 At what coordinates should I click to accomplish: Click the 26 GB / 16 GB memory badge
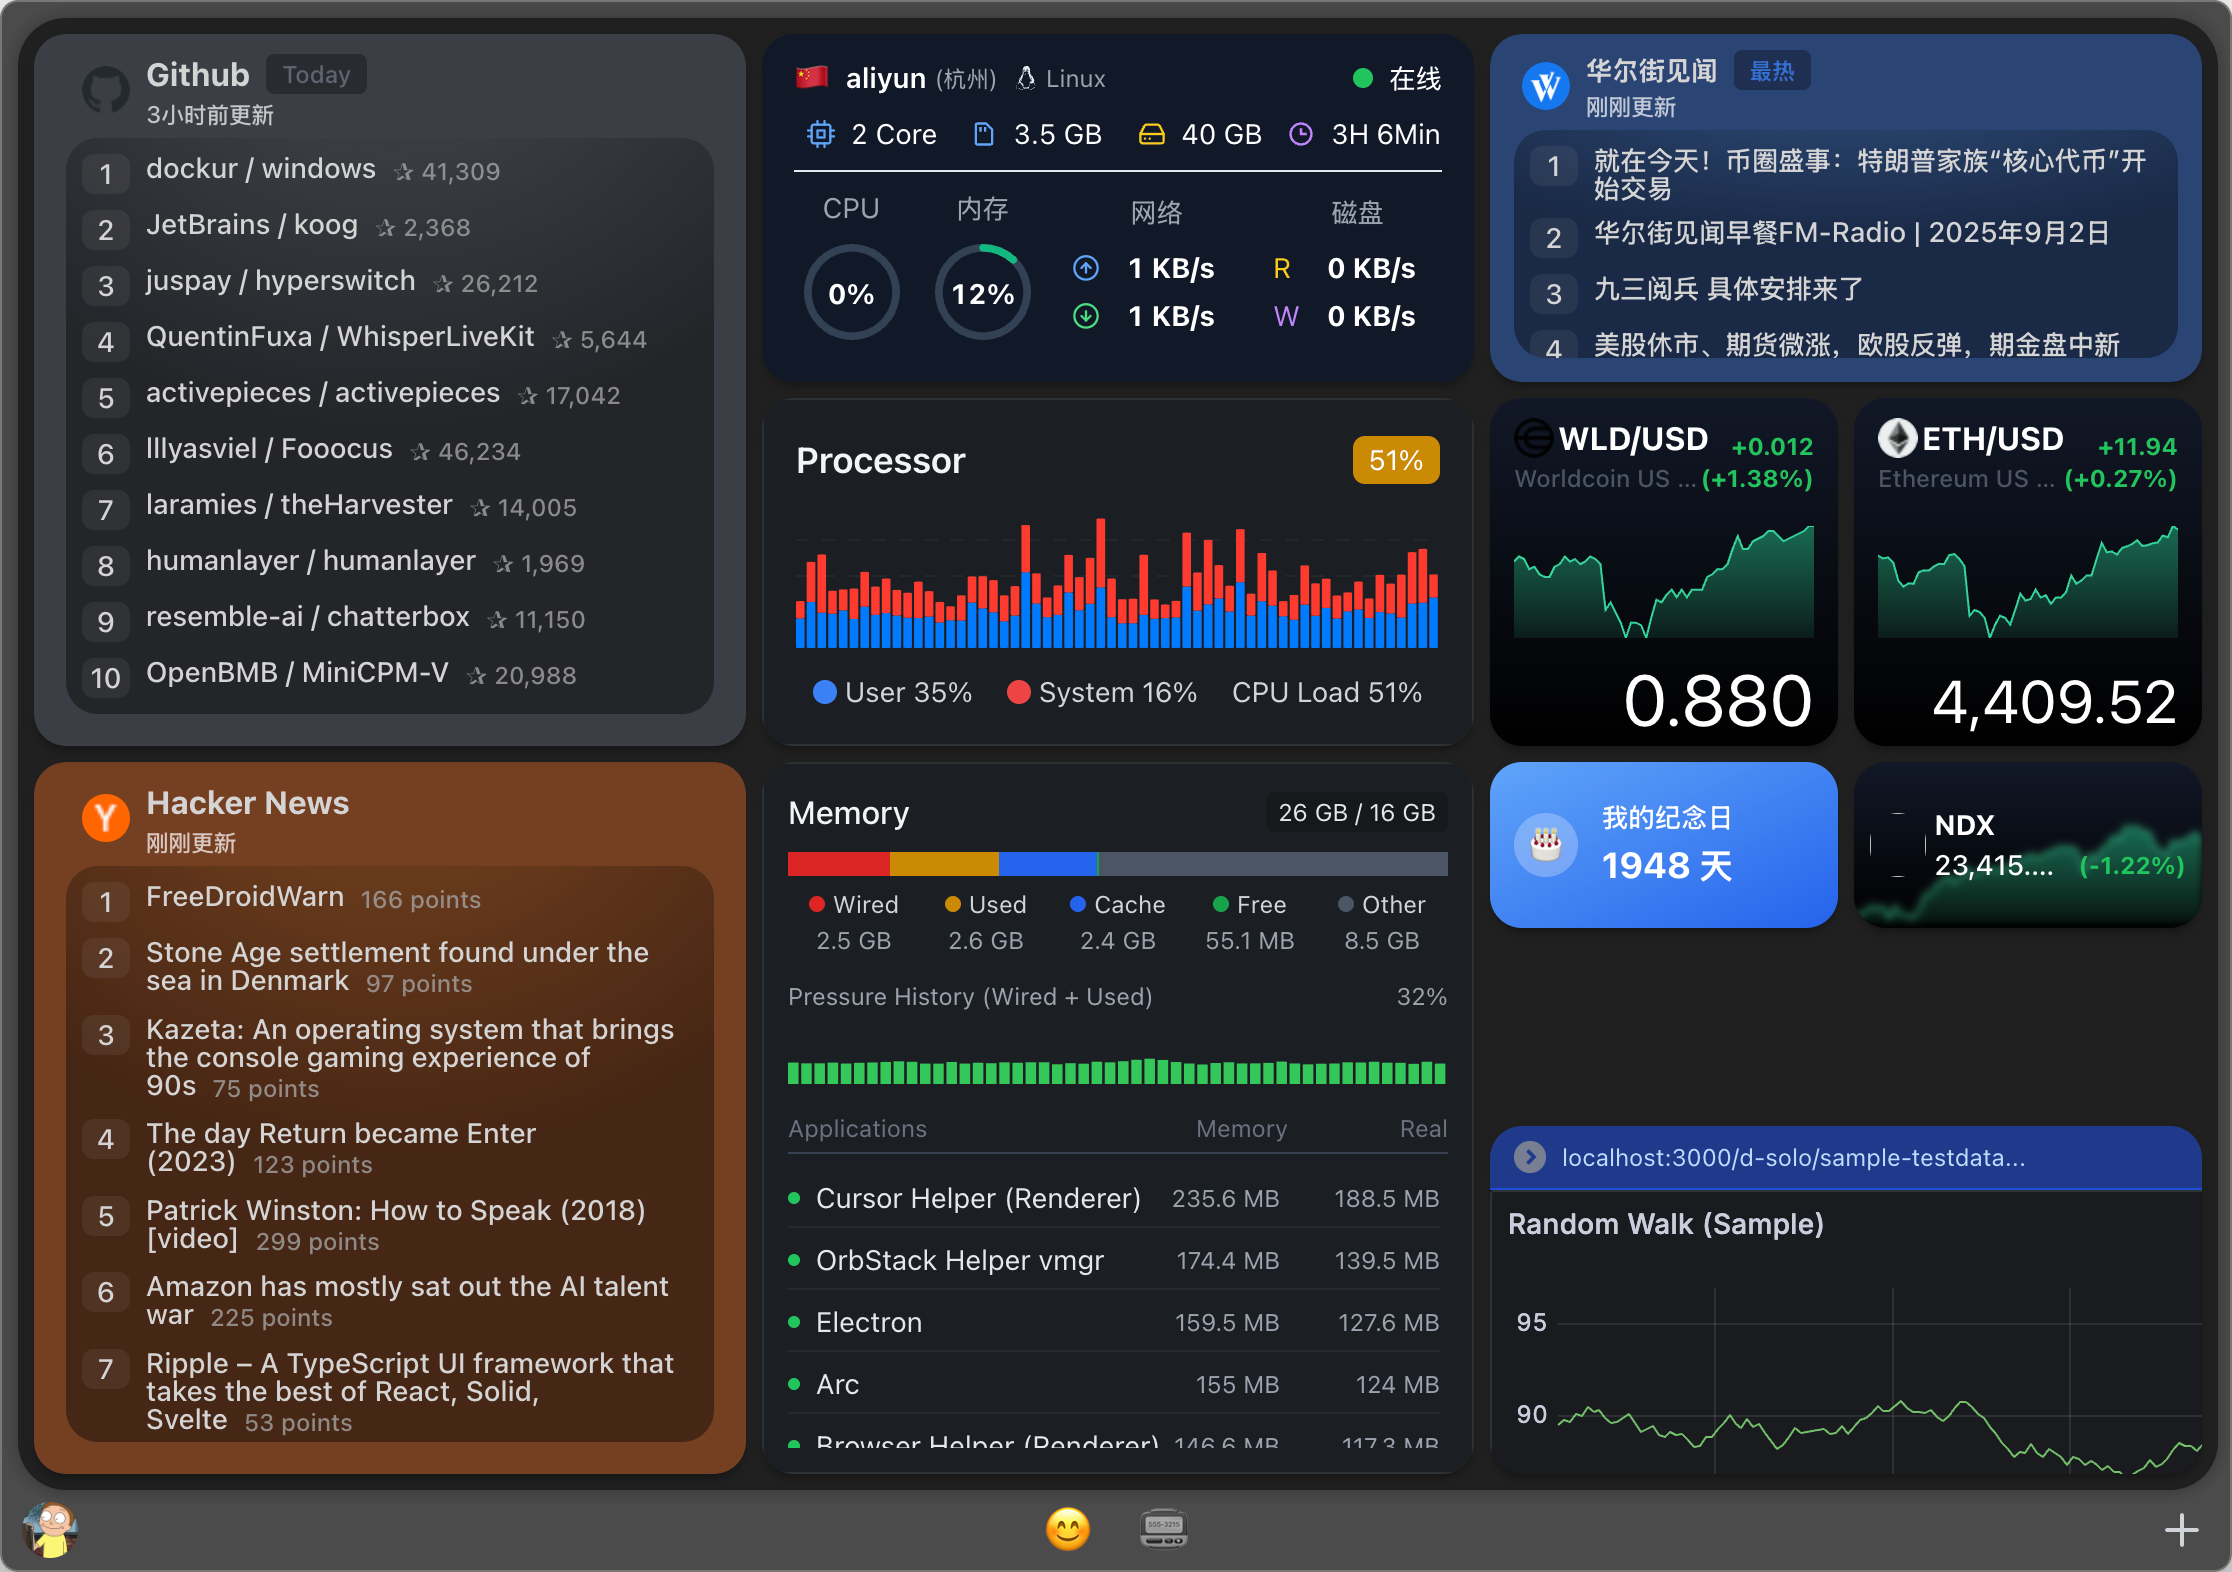tap(1356, 812)
